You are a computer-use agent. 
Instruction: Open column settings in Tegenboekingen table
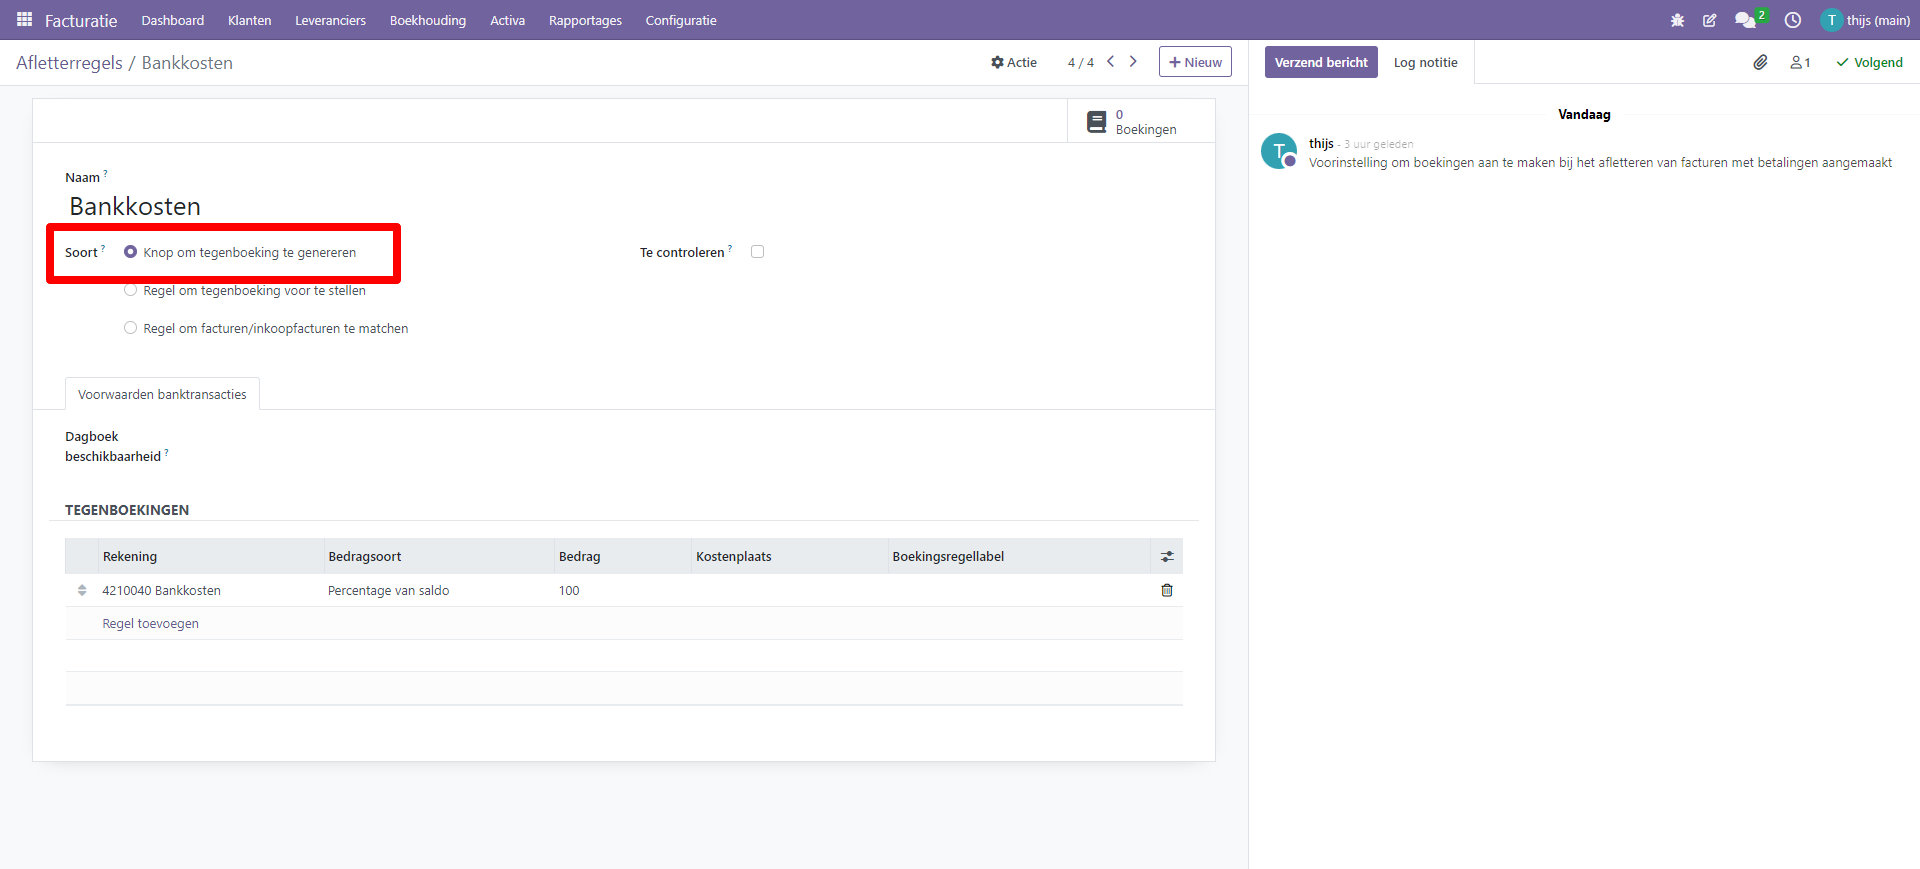click(x=1166, y=556)
